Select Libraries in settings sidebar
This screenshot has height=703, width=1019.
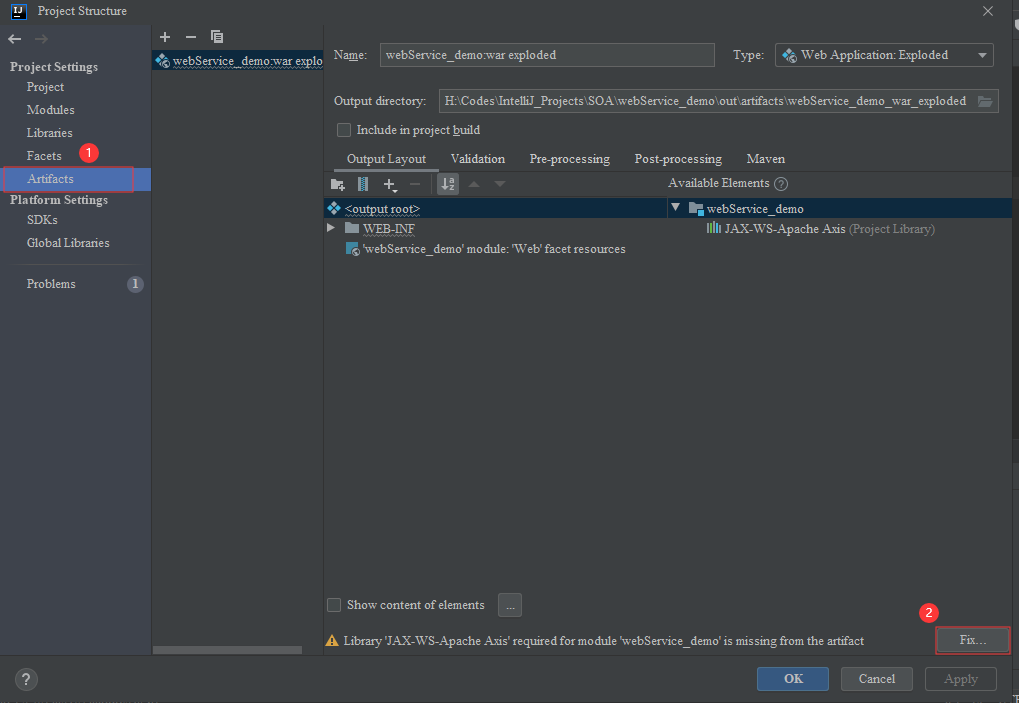point(49,133)
